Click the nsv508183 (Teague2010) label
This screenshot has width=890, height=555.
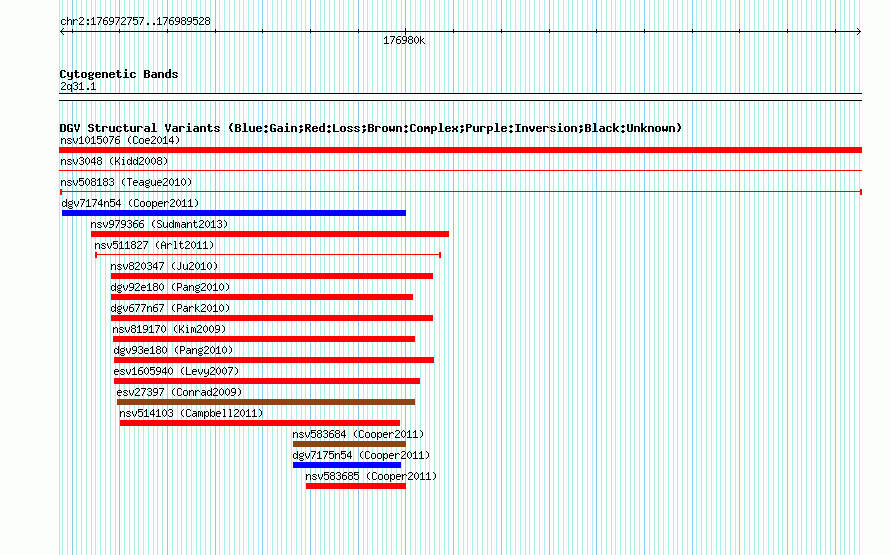pos(126,182)
